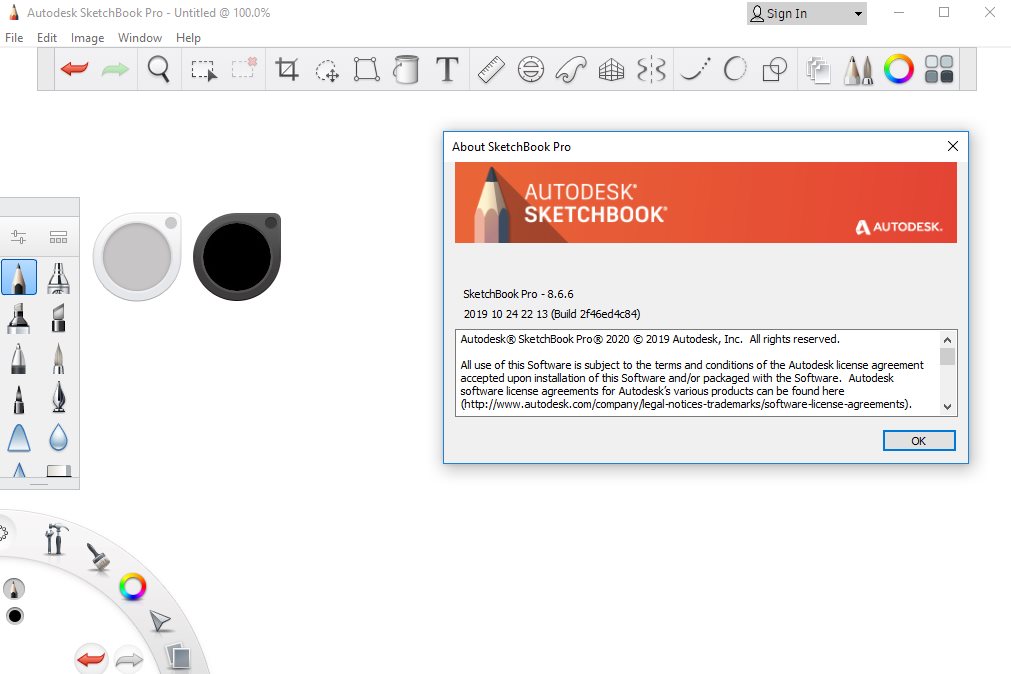Click the gray brush size puck
The image size is (1011, 674).
[x=137, y=257]
